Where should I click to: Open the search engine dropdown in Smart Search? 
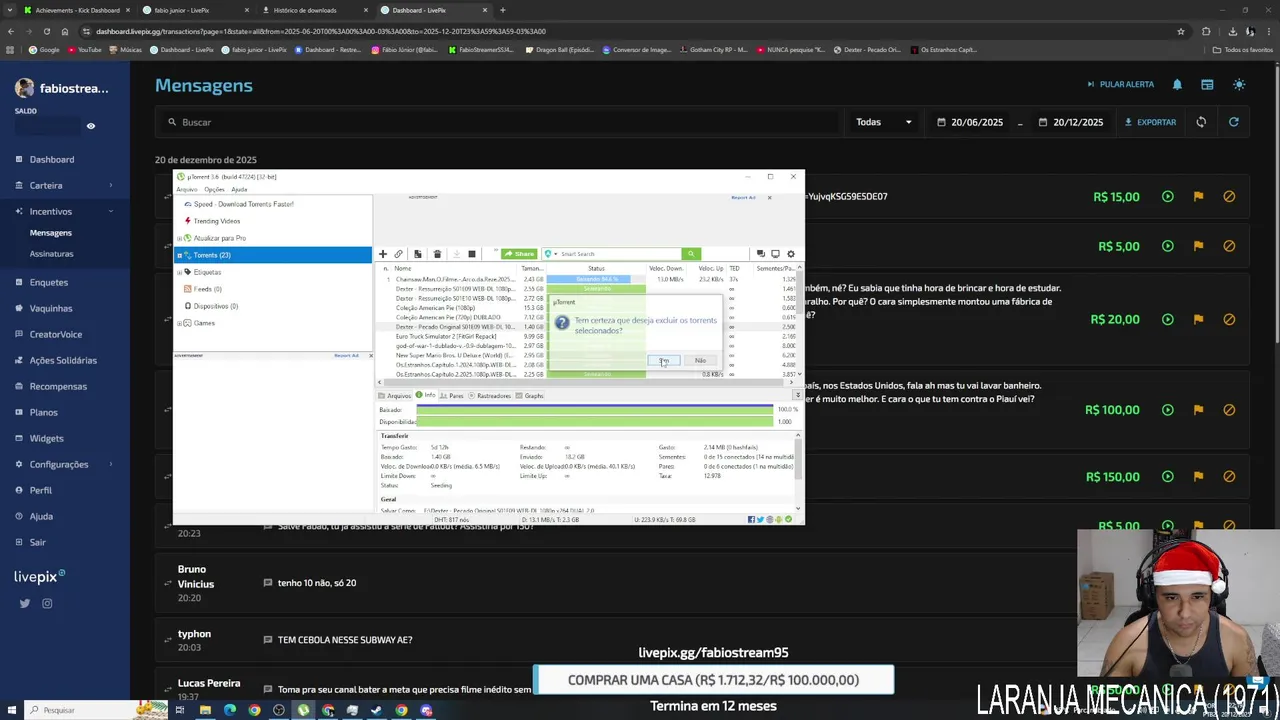555,254
